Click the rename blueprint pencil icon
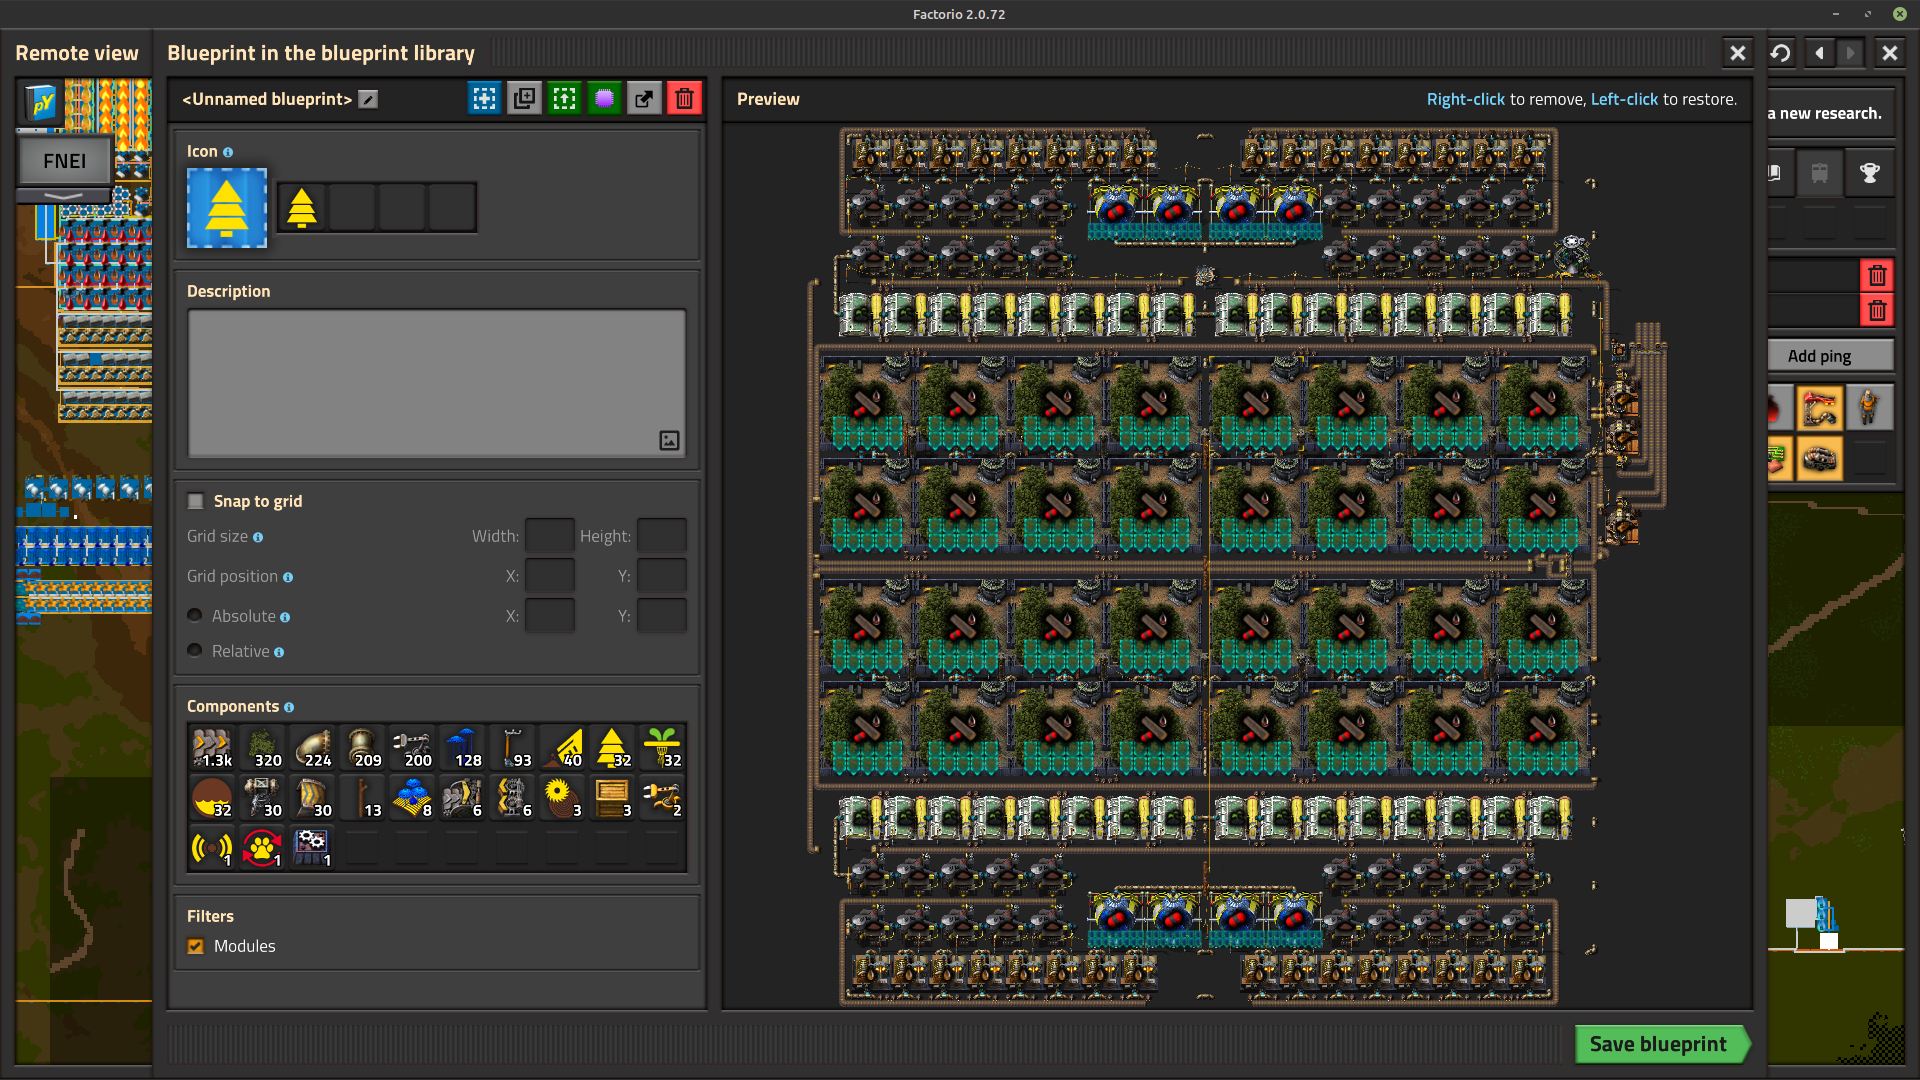The image size is (1920, 1080). (x=368, y=99)
